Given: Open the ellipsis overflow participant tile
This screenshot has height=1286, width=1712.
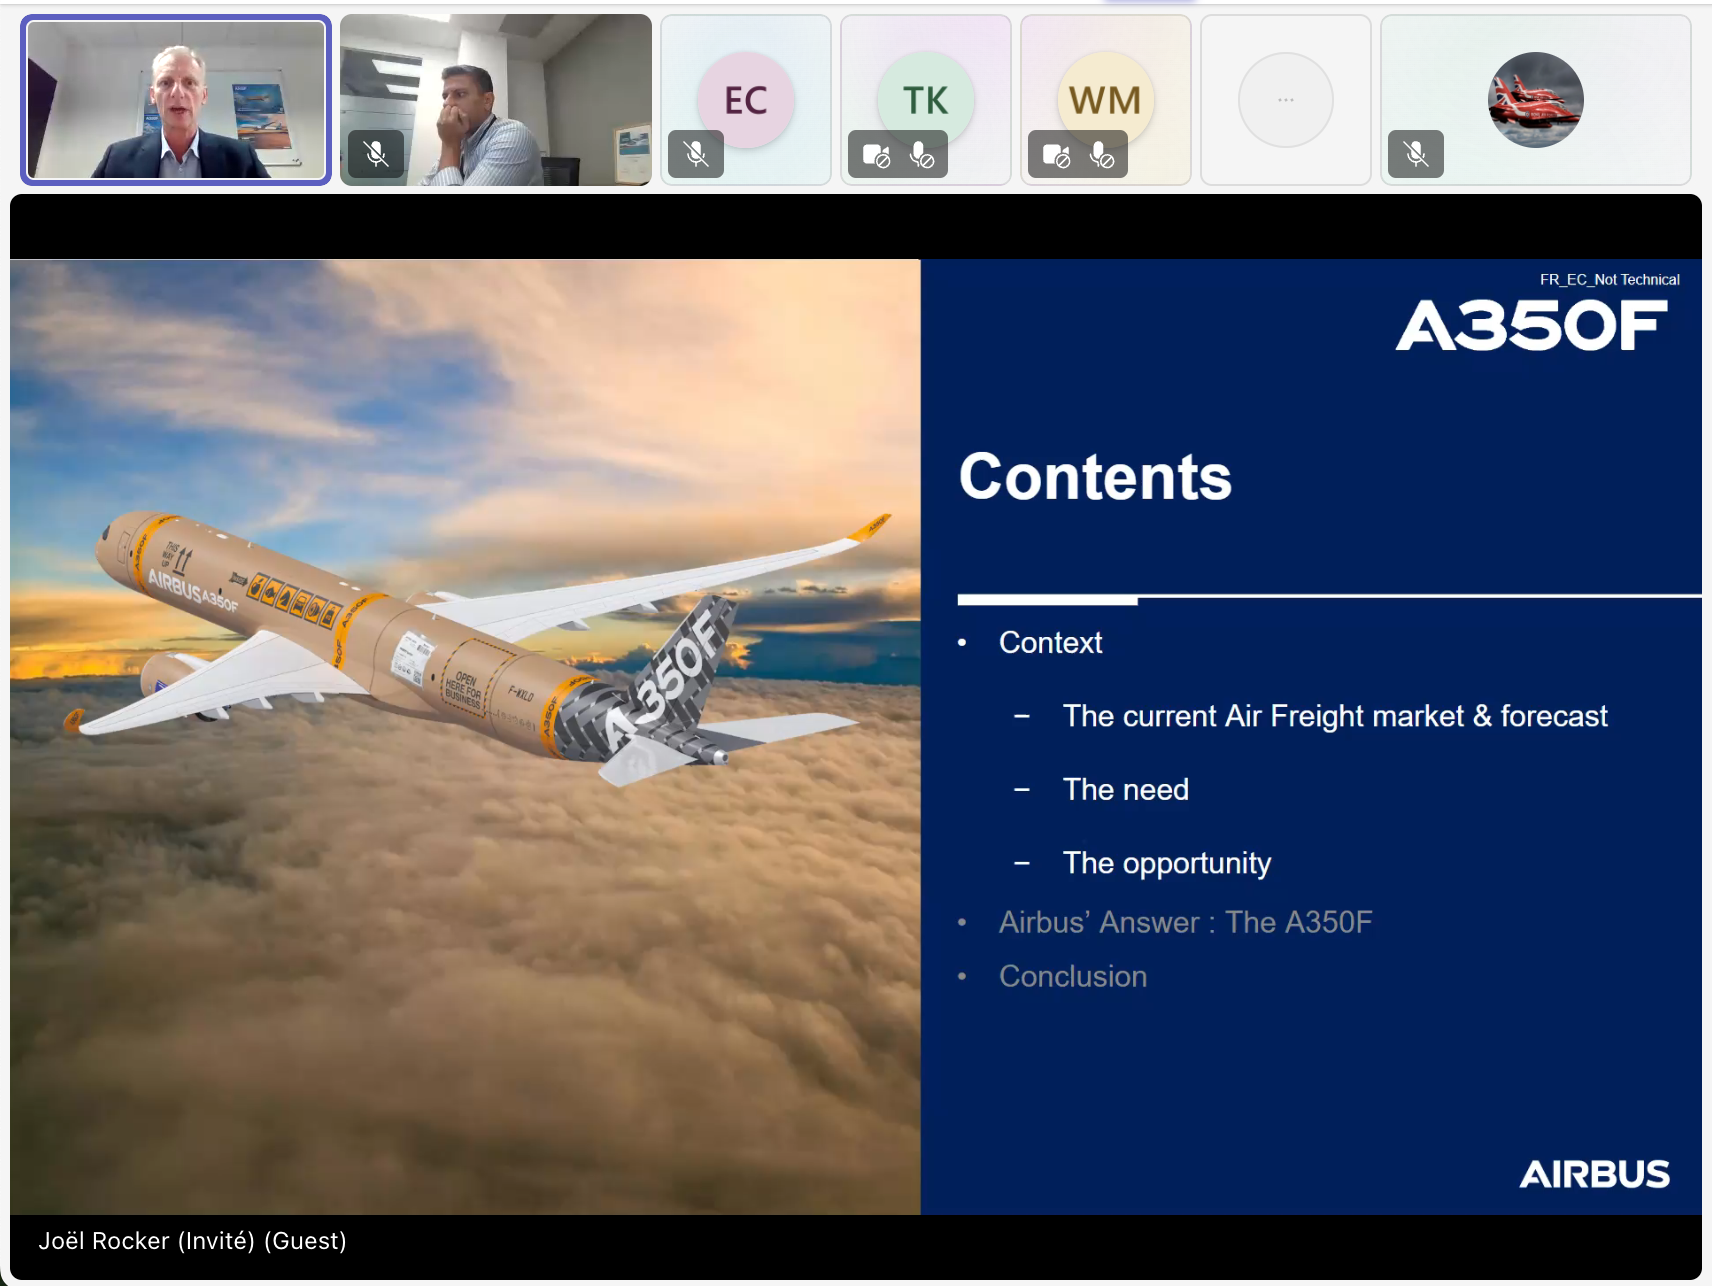Looking at the screenshot, I should pos(1285,100).
